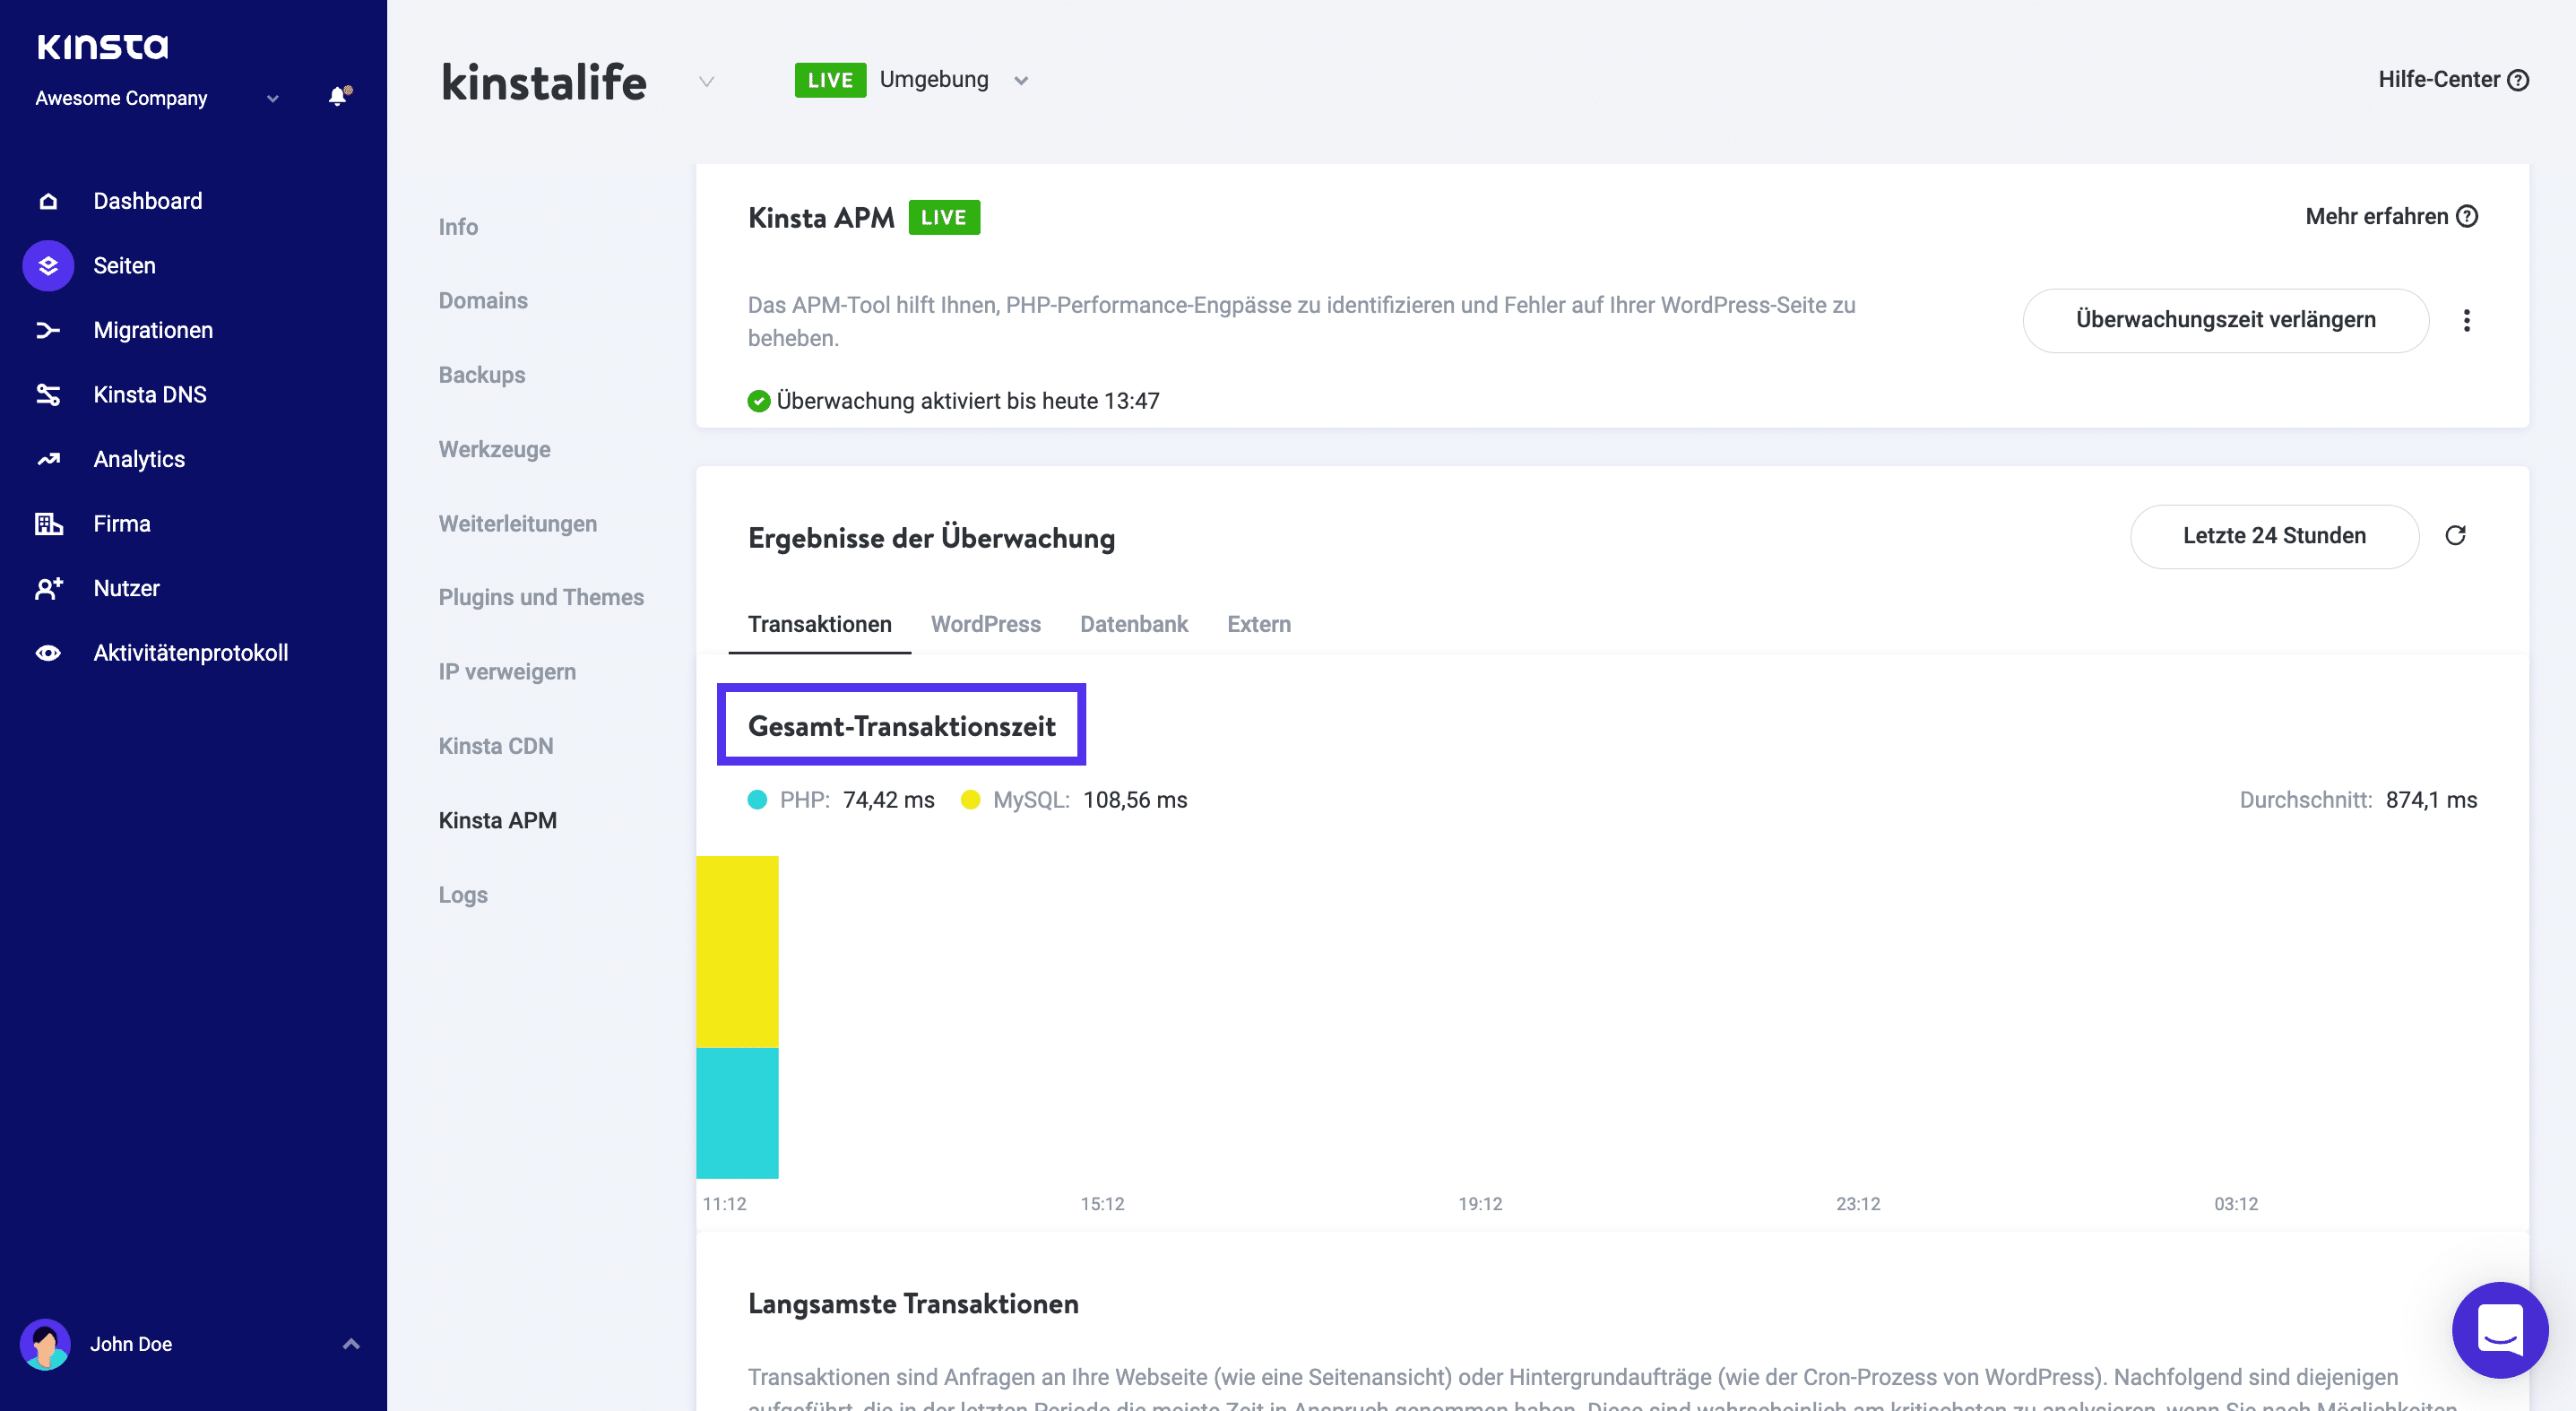Click John Doe avatar
The image size is (2576, 1411).
click(45, 1344)
